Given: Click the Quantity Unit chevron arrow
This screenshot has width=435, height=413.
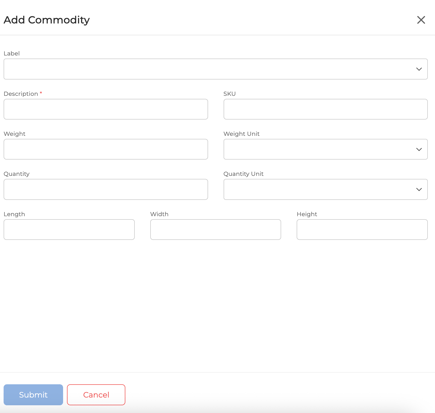Looking at the screenshot, I should point(419,189).
